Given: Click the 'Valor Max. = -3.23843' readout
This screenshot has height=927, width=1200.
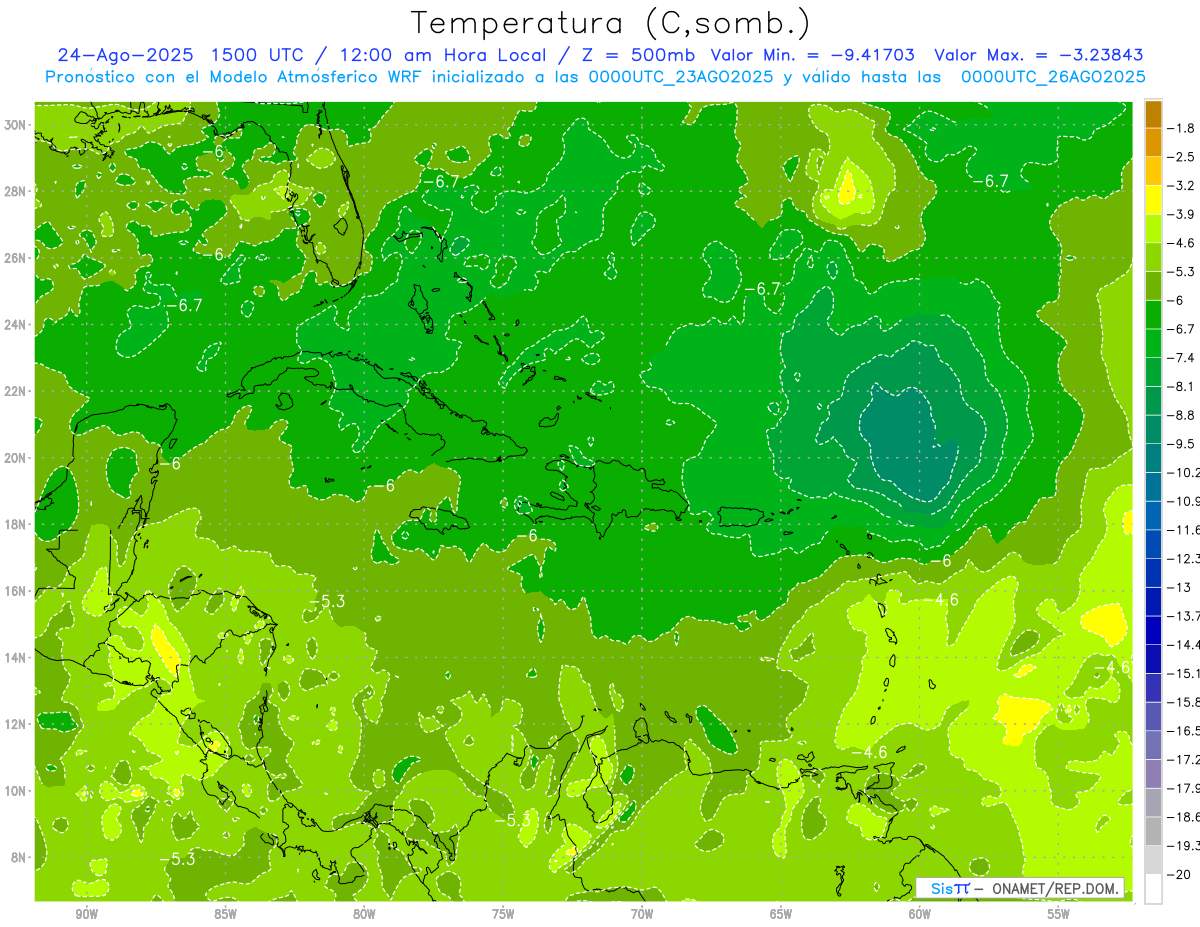Looking at the screenshot, I should (1038, 55).
